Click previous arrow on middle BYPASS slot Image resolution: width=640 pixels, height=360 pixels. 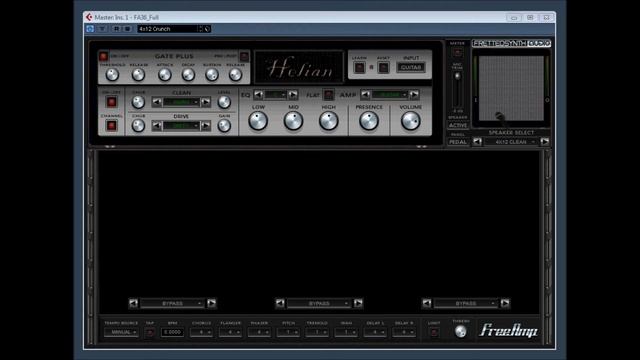(280, 303)
